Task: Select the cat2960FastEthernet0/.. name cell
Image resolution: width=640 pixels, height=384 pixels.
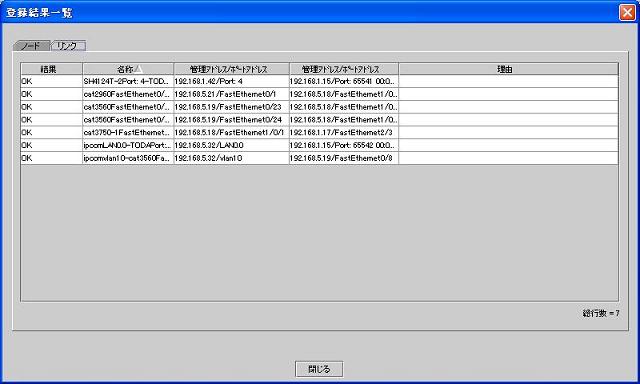Action: point(128,94)
